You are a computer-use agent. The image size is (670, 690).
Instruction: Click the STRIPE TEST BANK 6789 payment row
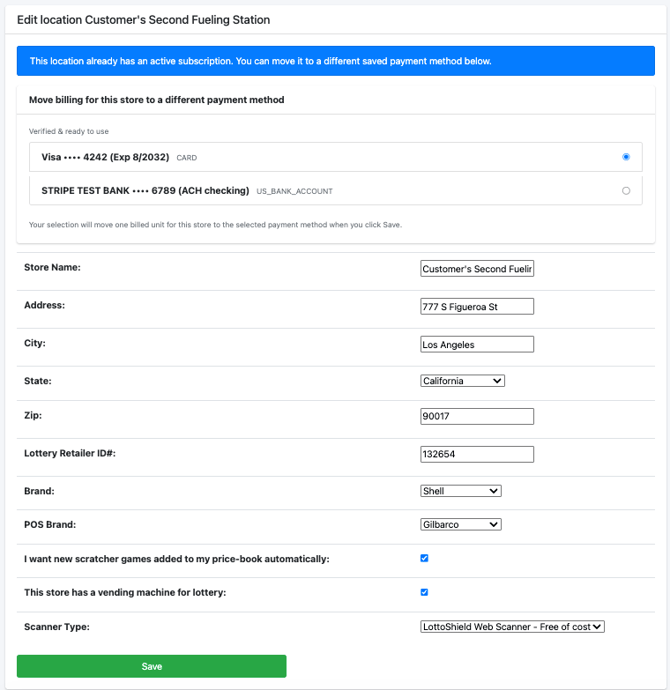pos(300,190)
